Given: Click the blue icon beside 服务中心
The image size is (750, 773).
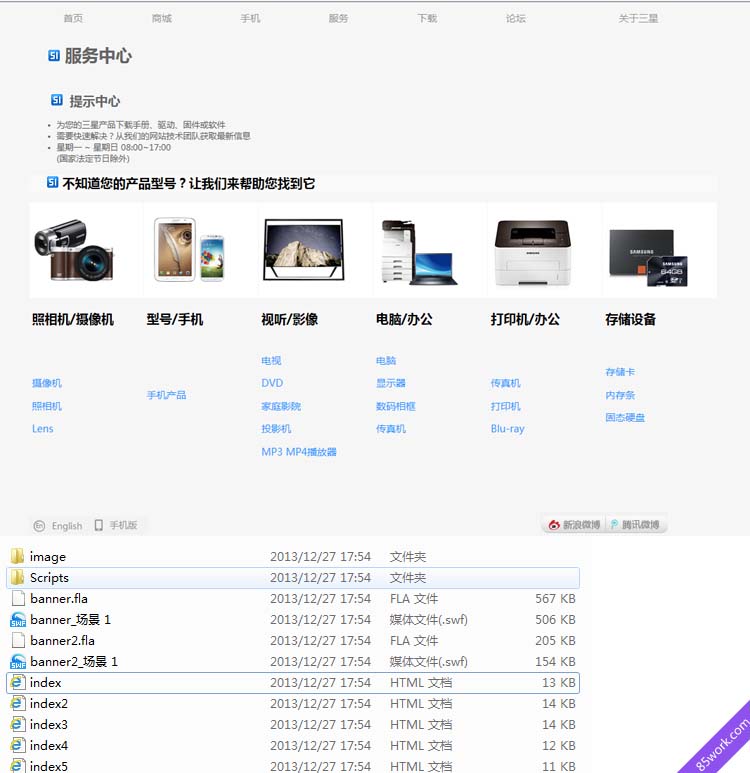Looking at the screenshot, I should pos(54,55).
